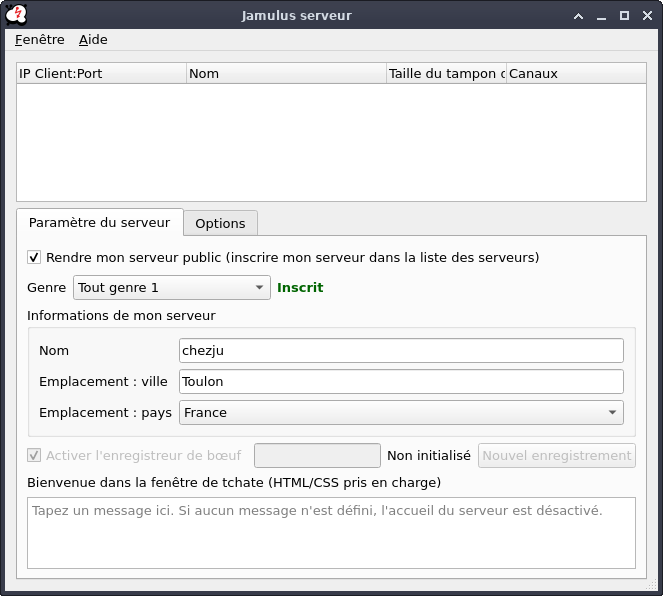Click the Non initialisé status label

point(429,455)
